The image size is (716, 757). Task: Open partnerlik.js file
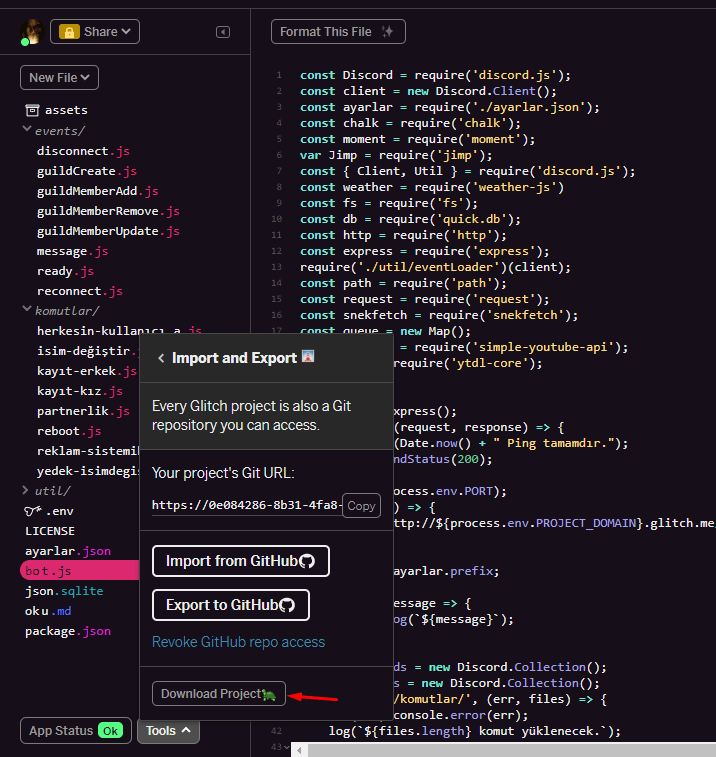[83, 411]
